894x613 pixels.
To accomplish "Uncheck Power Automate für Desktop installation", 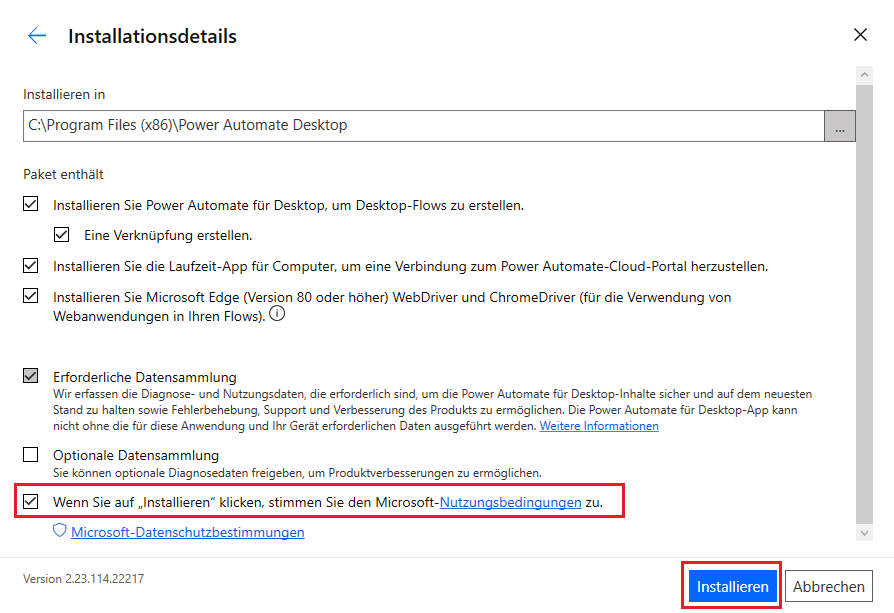I will (x=31, y=204).
